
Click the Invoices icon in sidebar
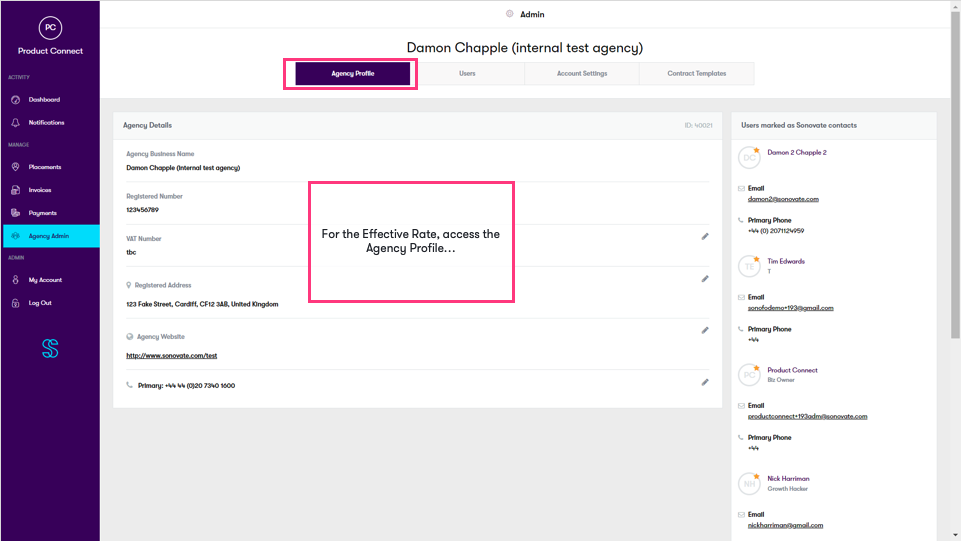pos(16,190)
